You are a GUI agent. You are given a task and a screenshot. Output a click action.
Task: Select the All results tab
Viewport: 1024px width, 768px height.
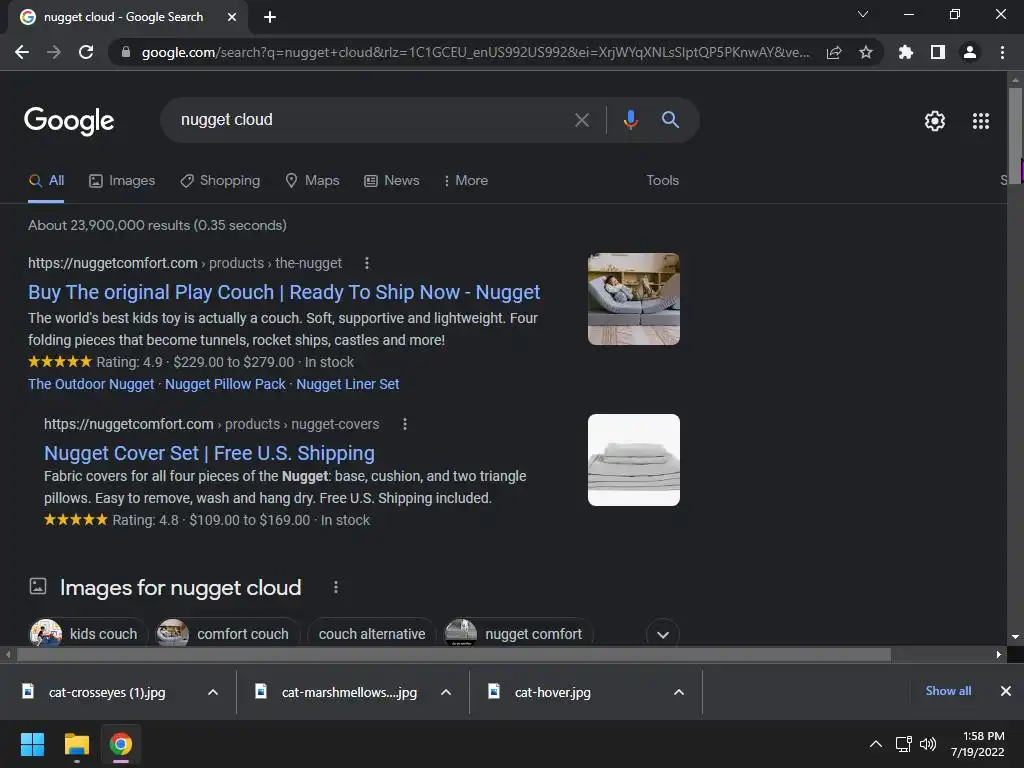[x=46, y=180]
